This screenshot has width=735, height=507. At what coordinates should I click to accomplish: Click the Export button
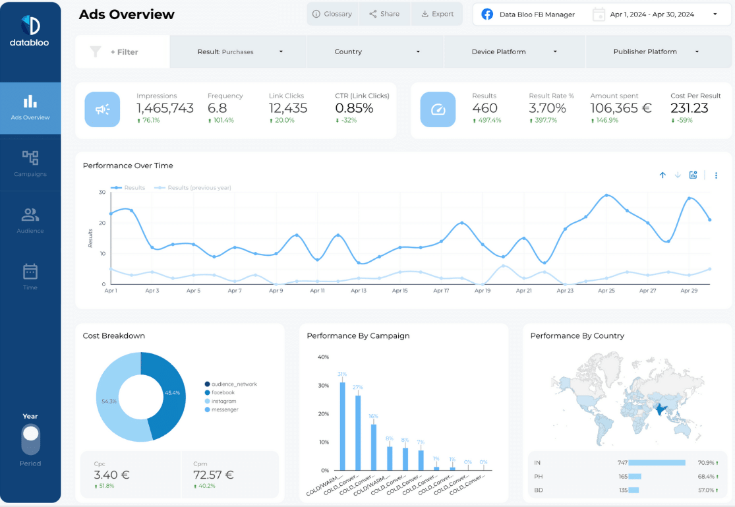click(437, 14)
